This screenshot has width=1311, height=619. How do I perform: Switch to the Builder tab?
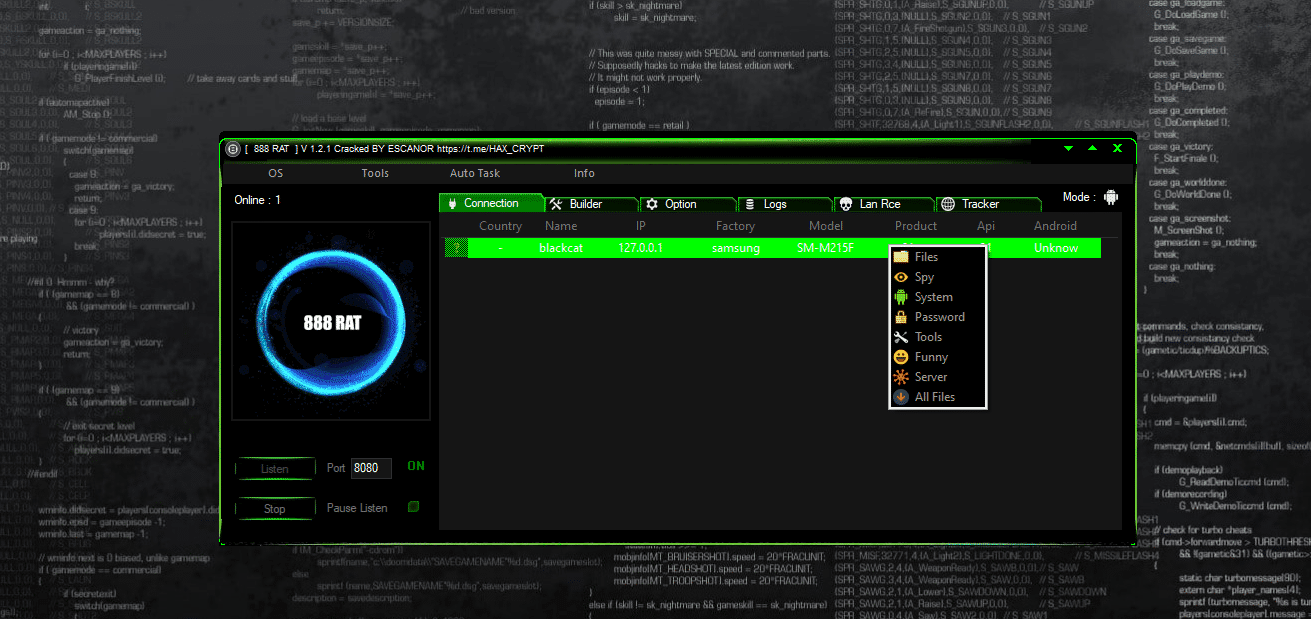pos(587,204)
